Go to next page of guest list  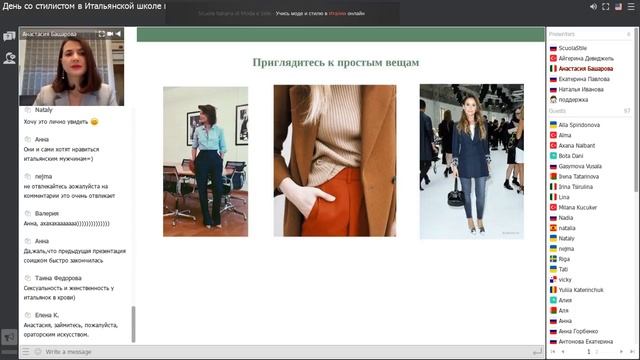[621, 351]
